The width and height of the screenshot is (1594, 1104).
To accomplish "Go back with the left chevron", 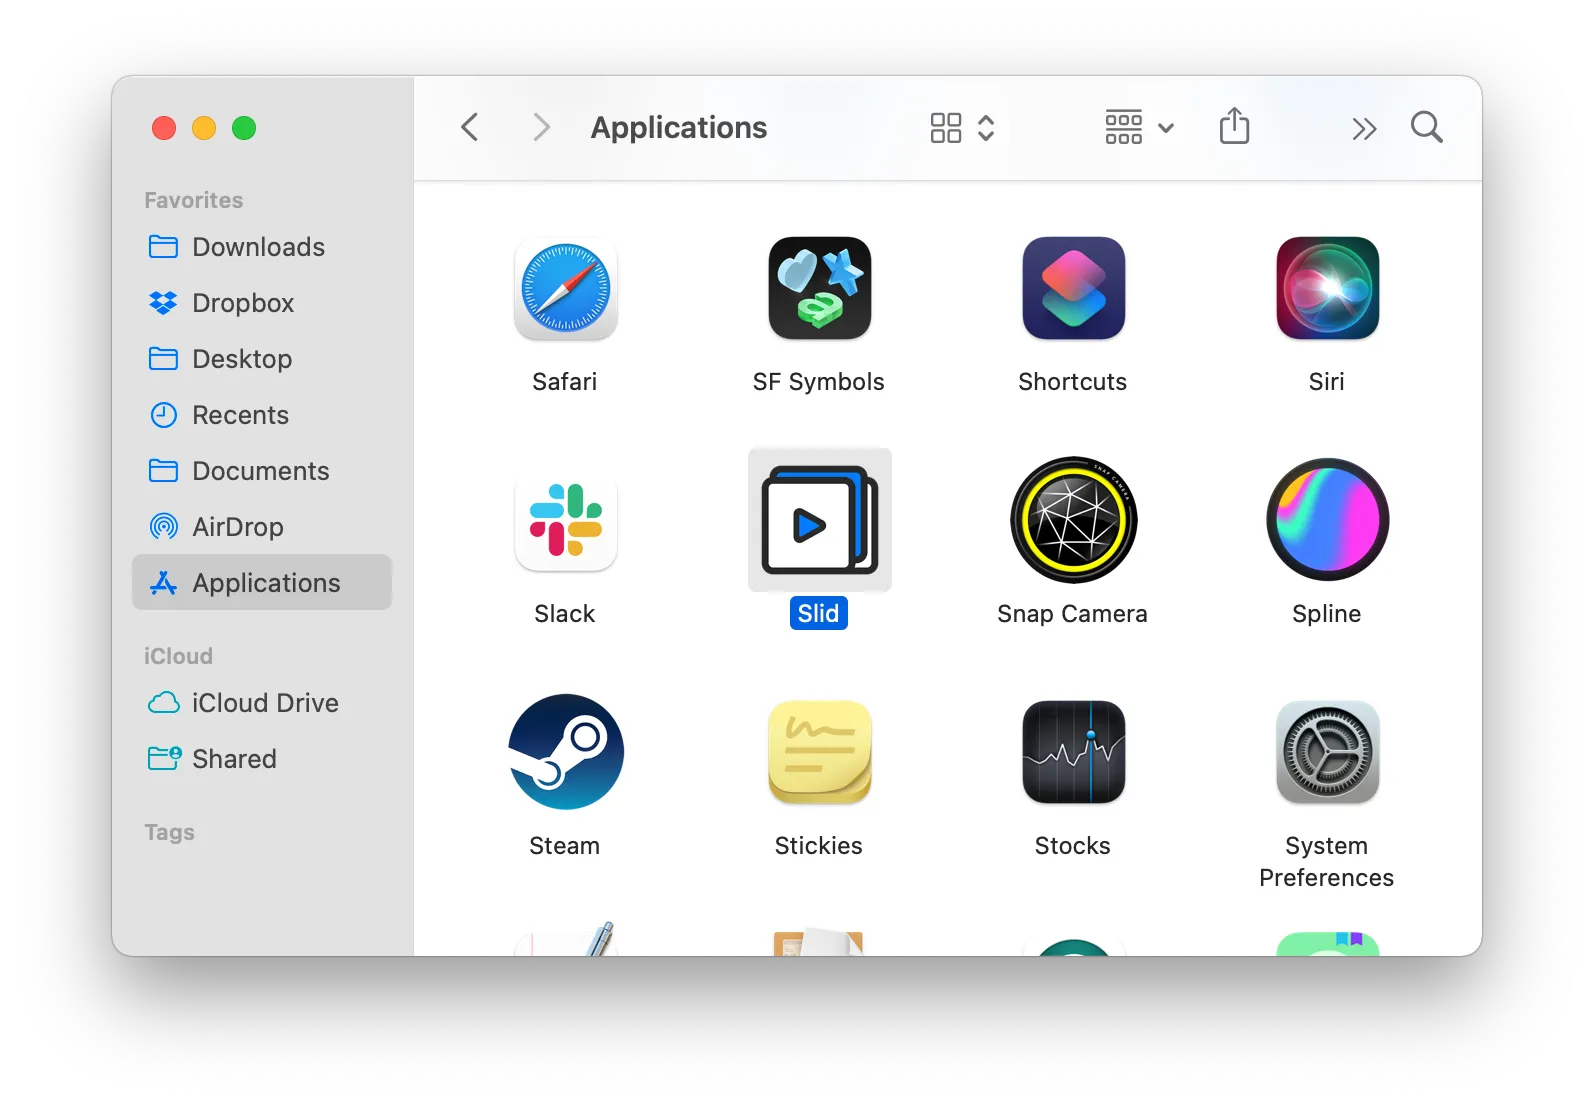I will pos(470,127).
